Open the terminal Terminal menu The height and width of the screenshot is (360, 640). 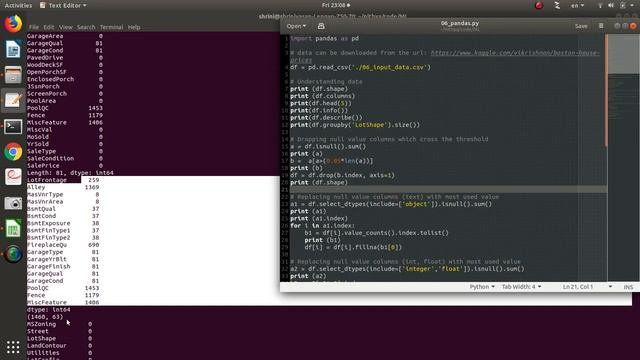(111, 27)
